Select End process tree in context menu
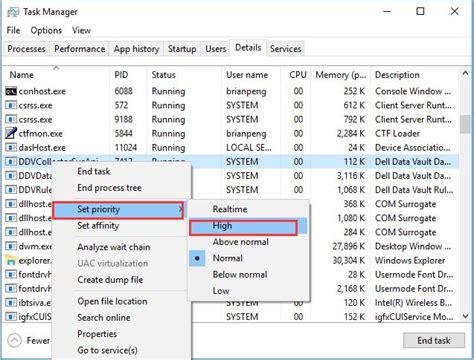The width and height of the screenshot is (474, 360). pyautogui.click(x=109, y=188)
